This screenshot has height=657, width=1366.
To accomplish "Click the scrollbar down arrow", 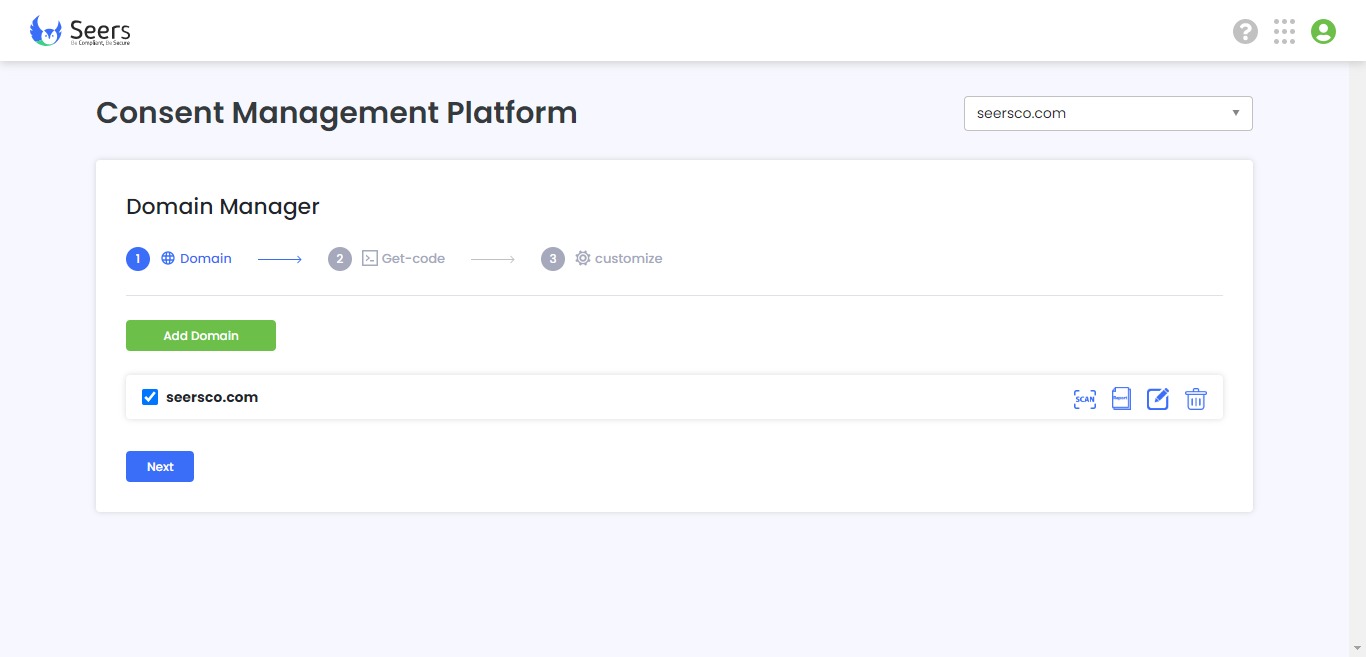I will tap(1358, 649).
